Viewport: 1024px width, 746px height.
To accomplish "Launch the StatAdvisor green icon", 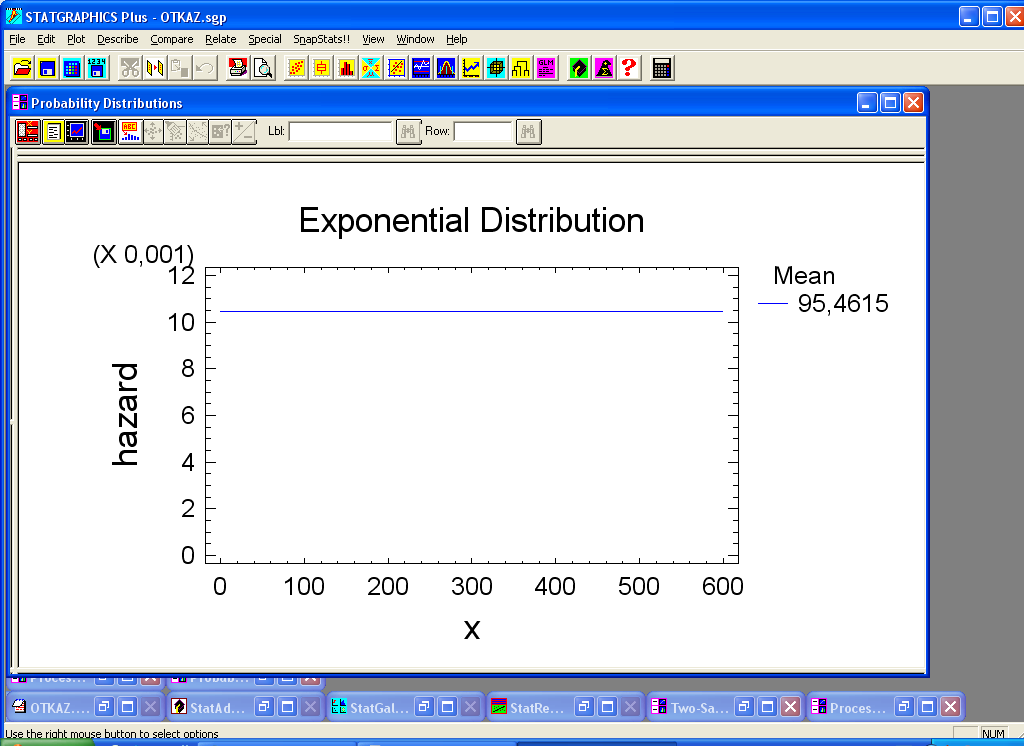I will coord(579,68).
